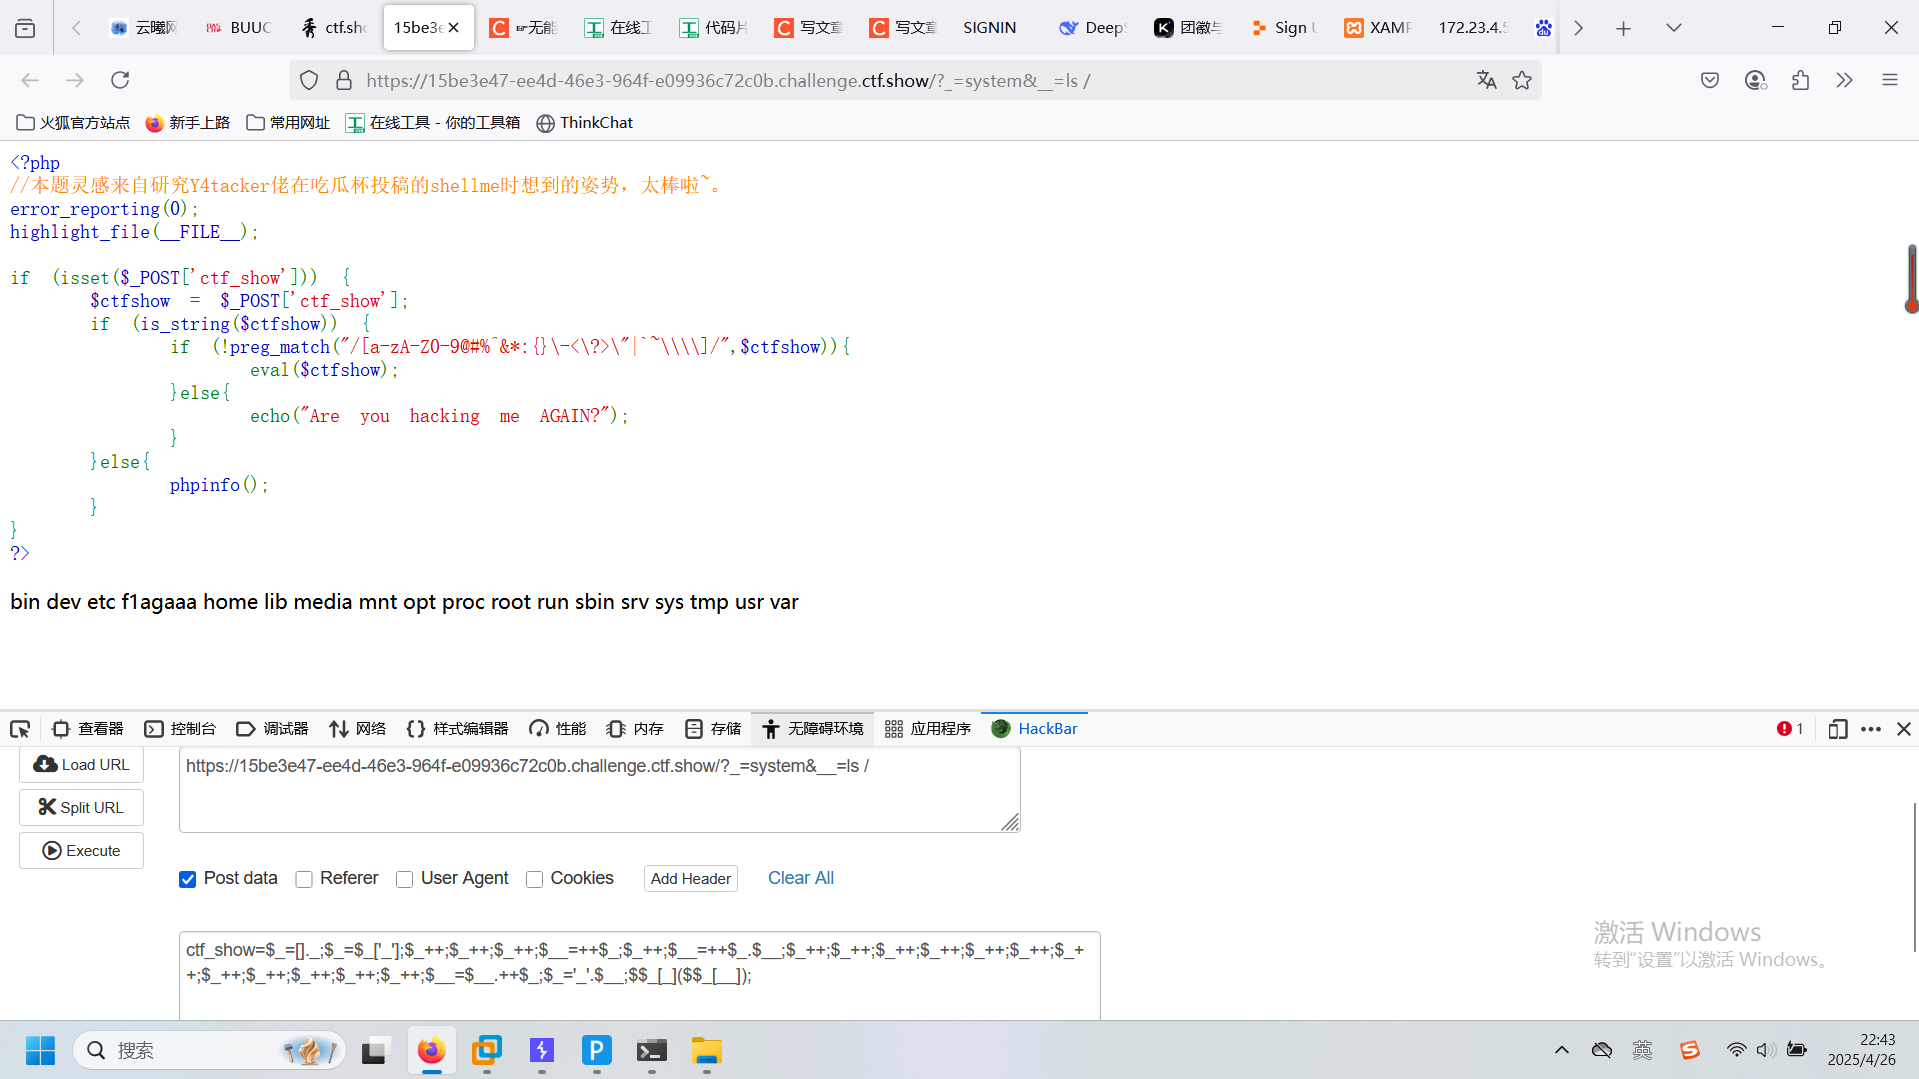Click the devtools error count badge
This screenshot has width=1919, height=1079.
pyautogui.click(x=1790, y=729)
